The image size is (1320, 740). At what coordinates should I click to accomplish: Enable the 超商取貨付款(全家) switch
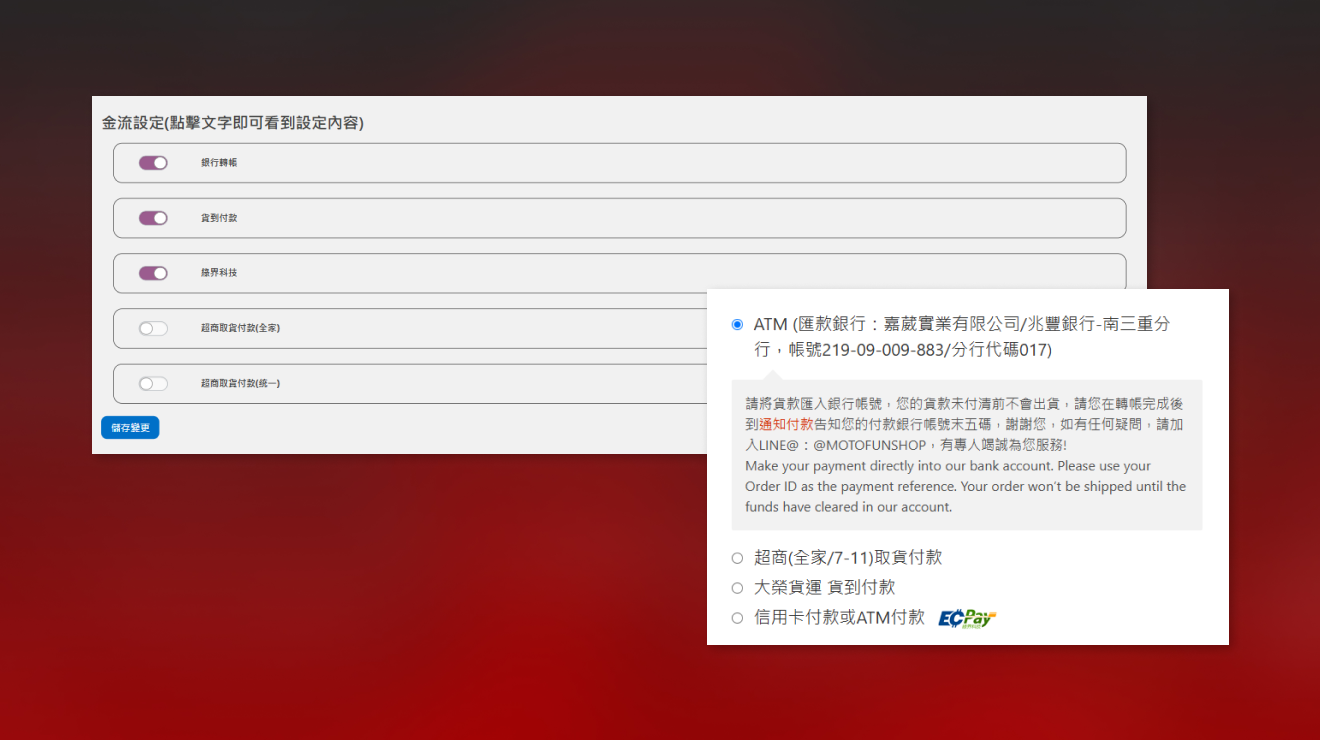point(153,328)
